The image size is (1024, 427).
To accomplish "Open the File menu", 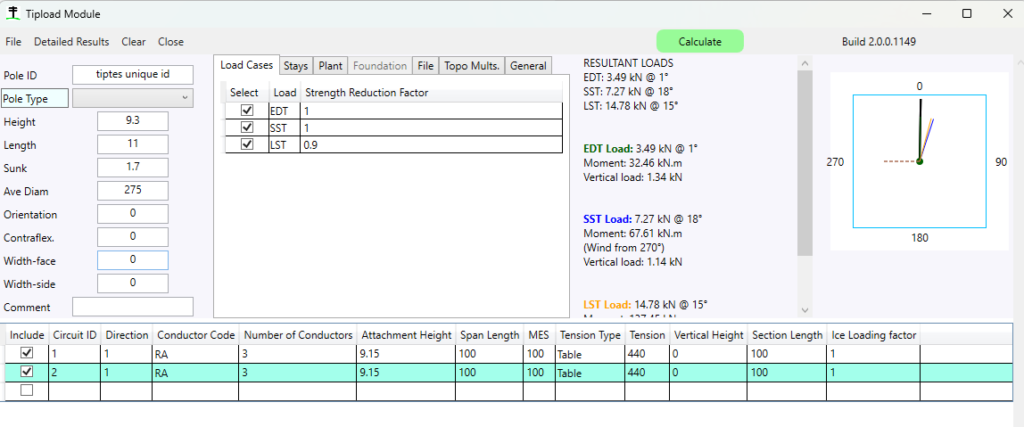I will coord(14,42).
